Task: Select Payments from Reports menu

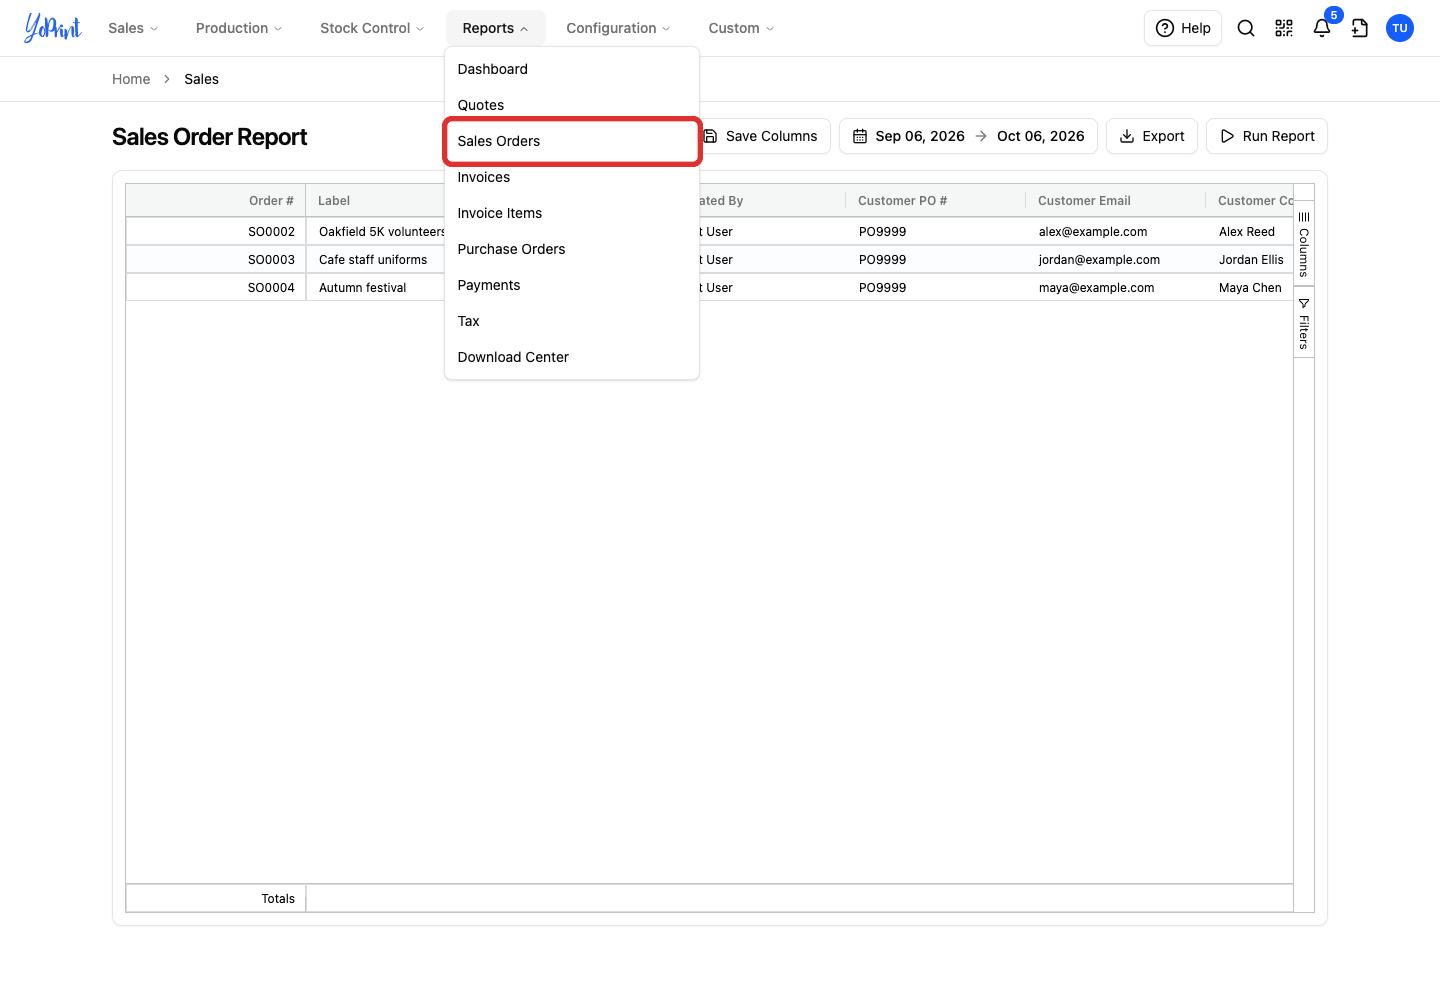Action: tap(572, 285)
